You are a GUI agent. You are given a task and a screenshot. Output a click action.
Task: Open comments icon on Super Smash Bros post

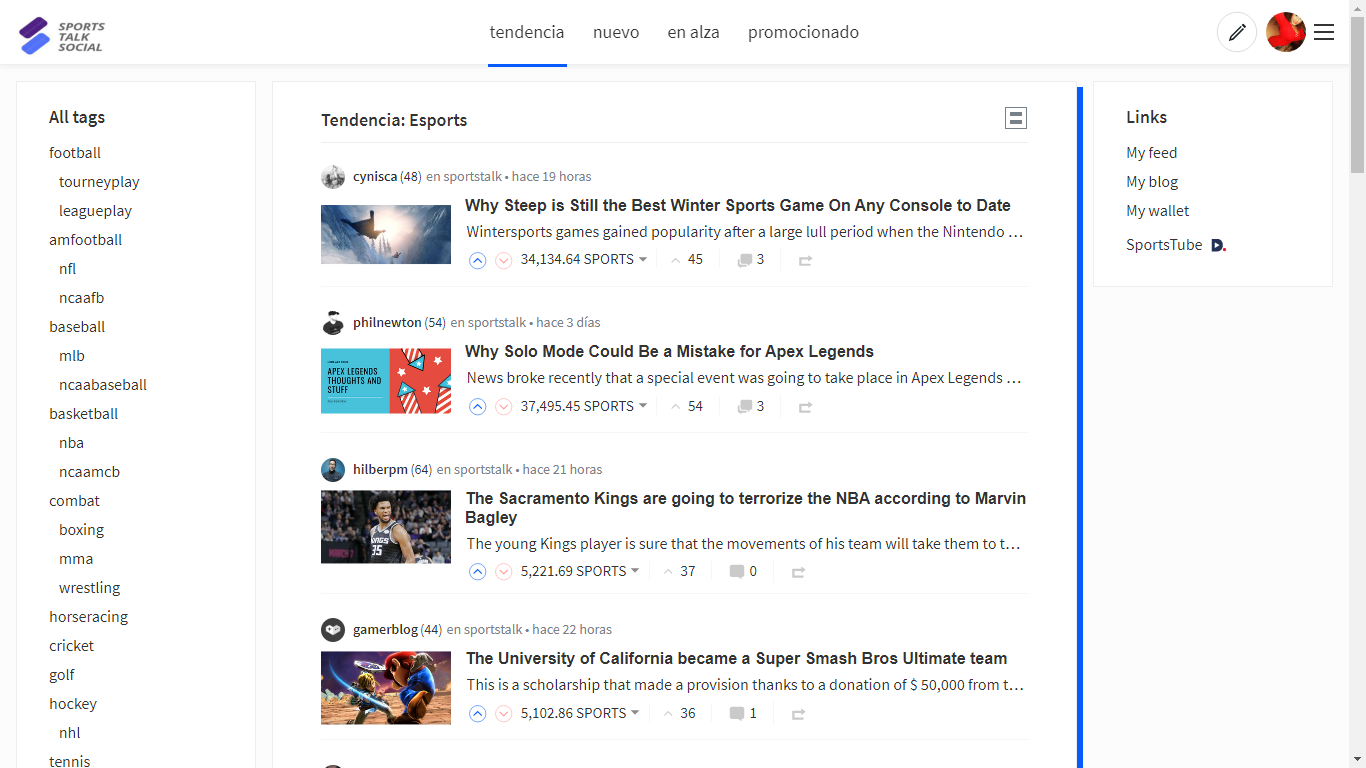[x=737, y=713]
